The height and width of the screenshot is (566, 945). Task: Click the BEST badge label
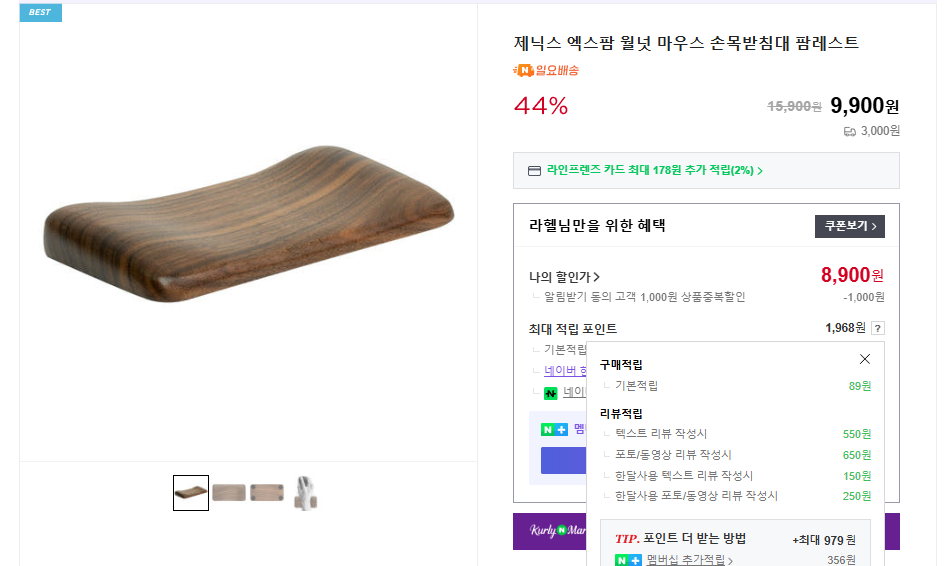pyautogui.click(x=40, y=12)
